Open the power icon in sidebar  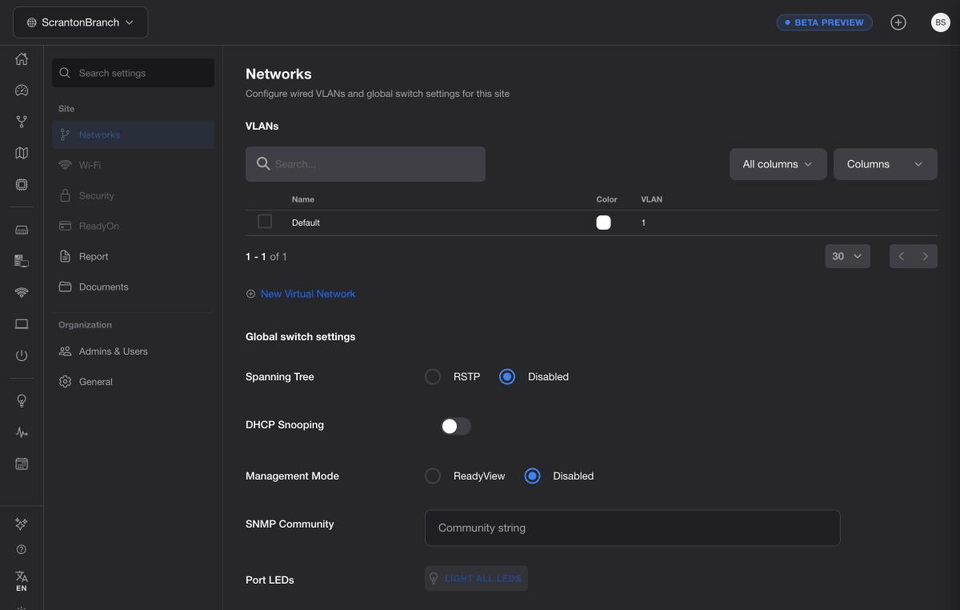(x=21, y=355)
